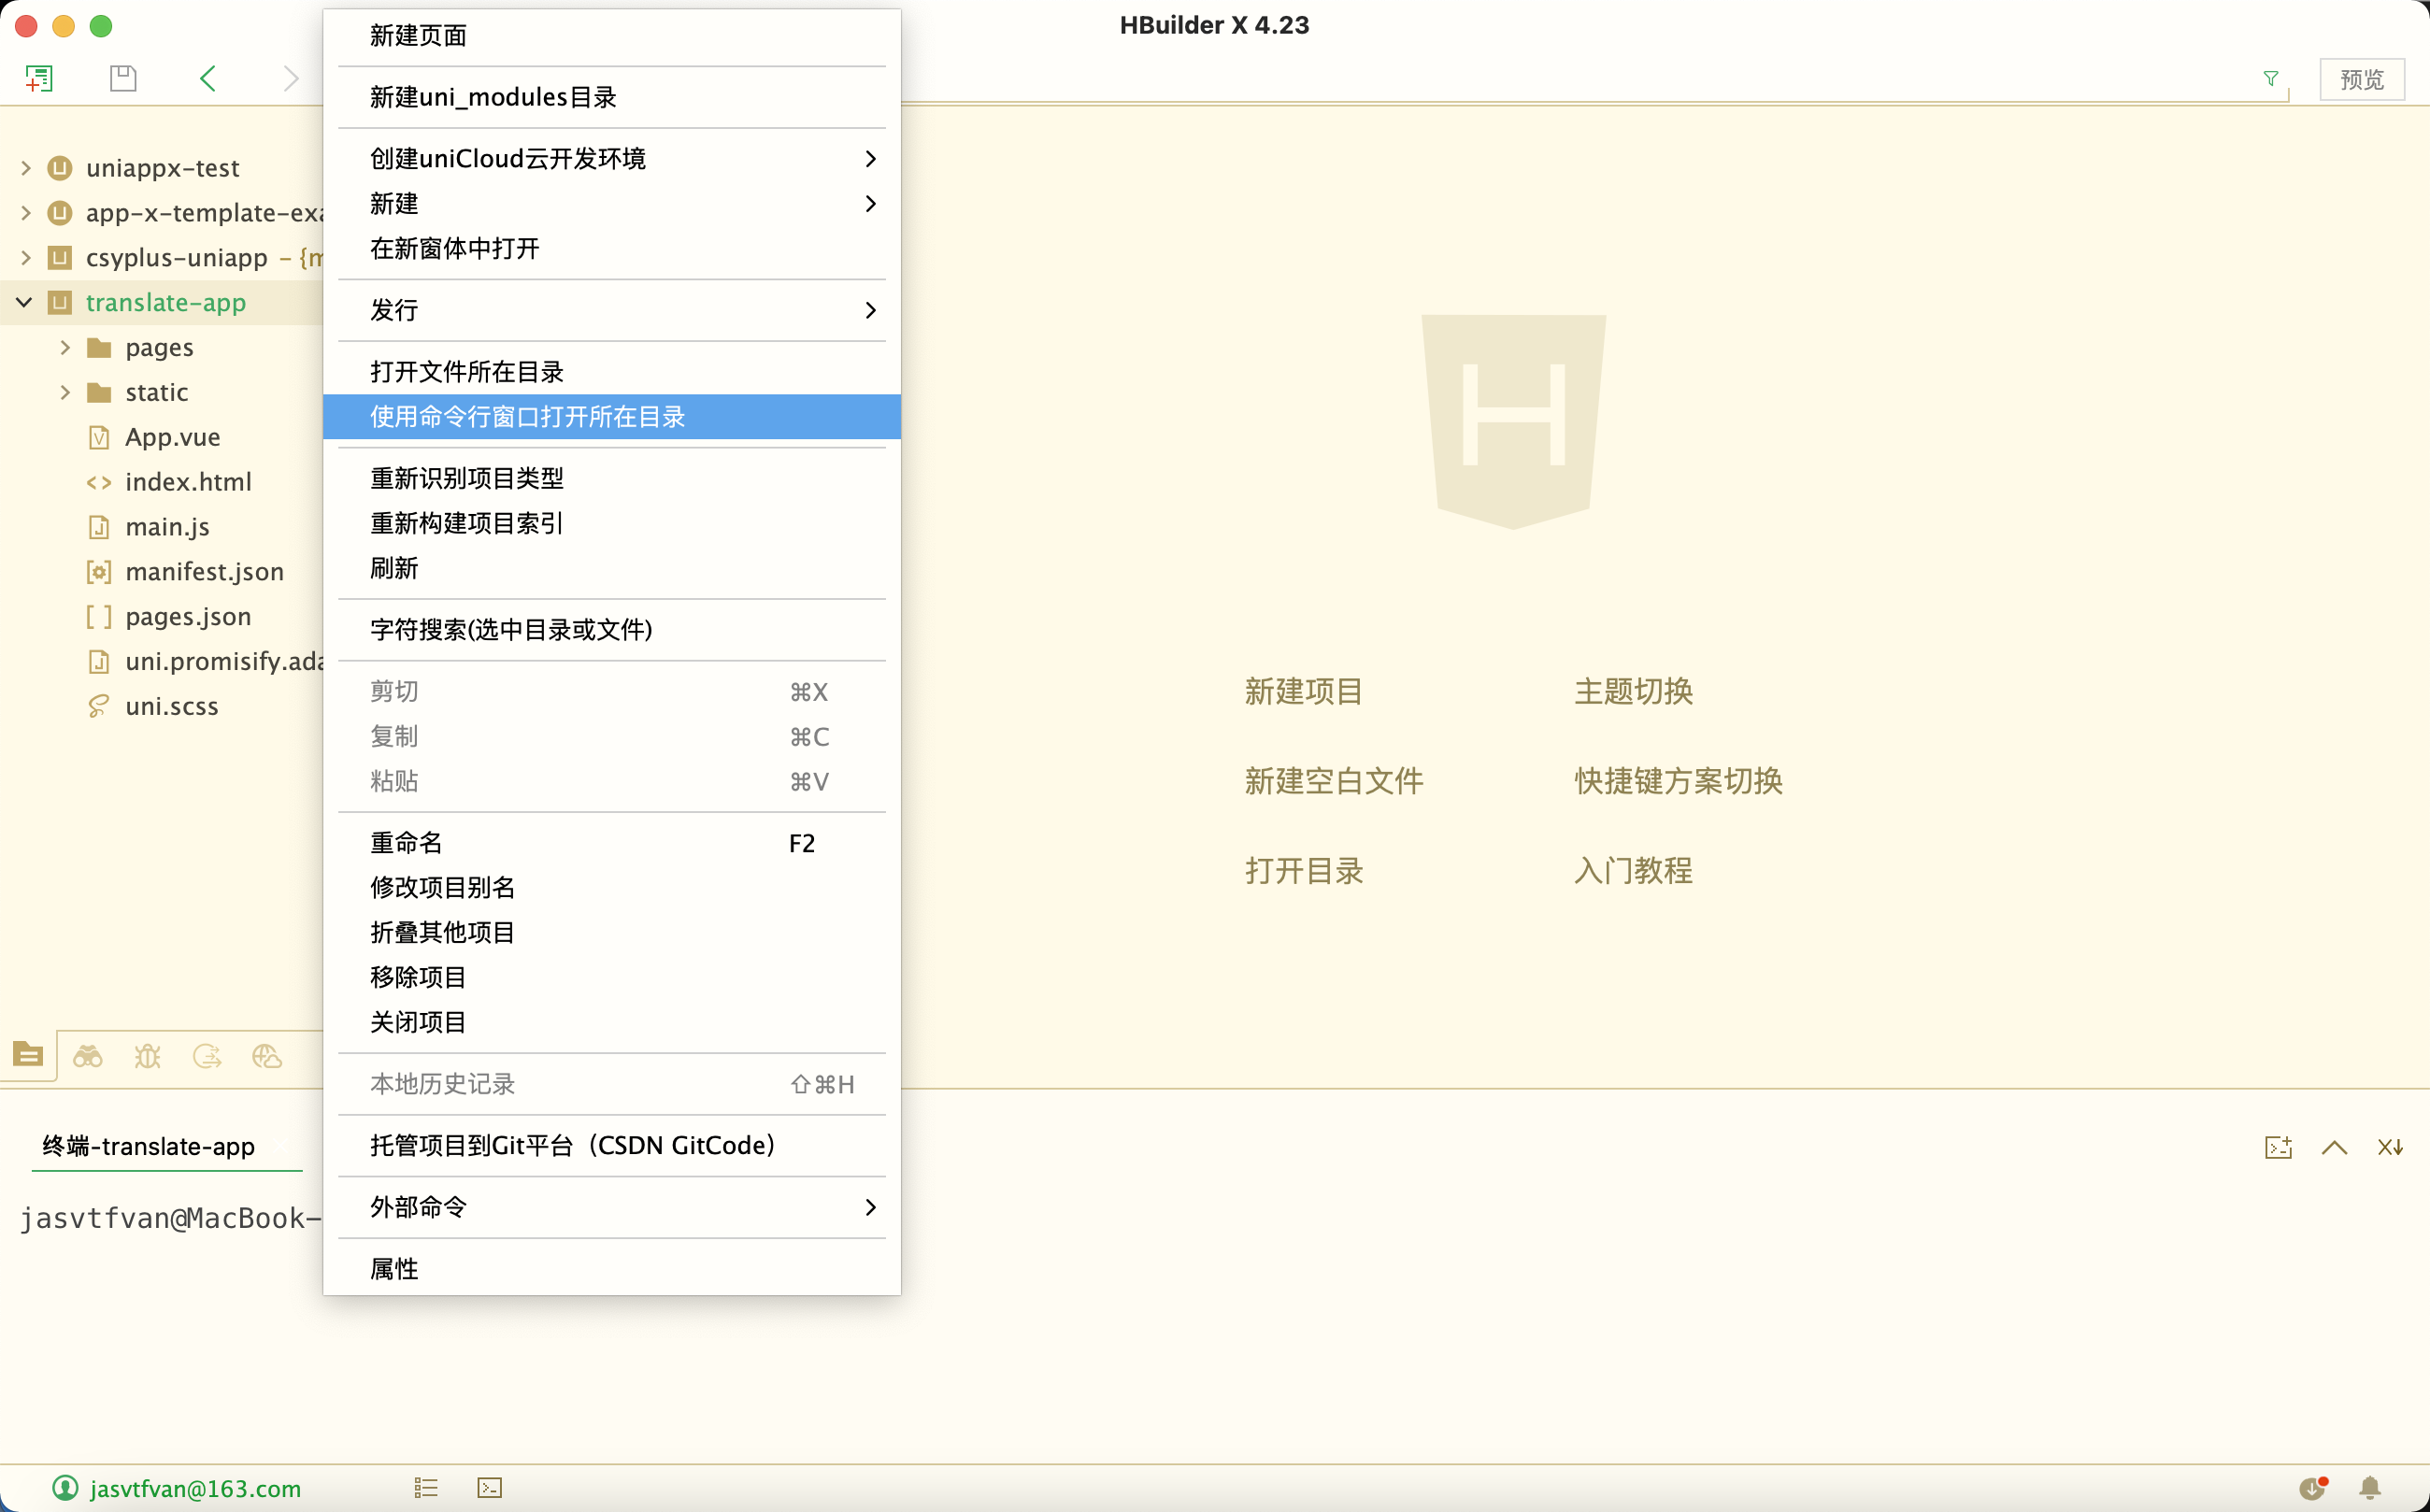The image size is (2430, 1512).
Task: Select 在新窗体中打开 menu item
Action: click(612, 248)
